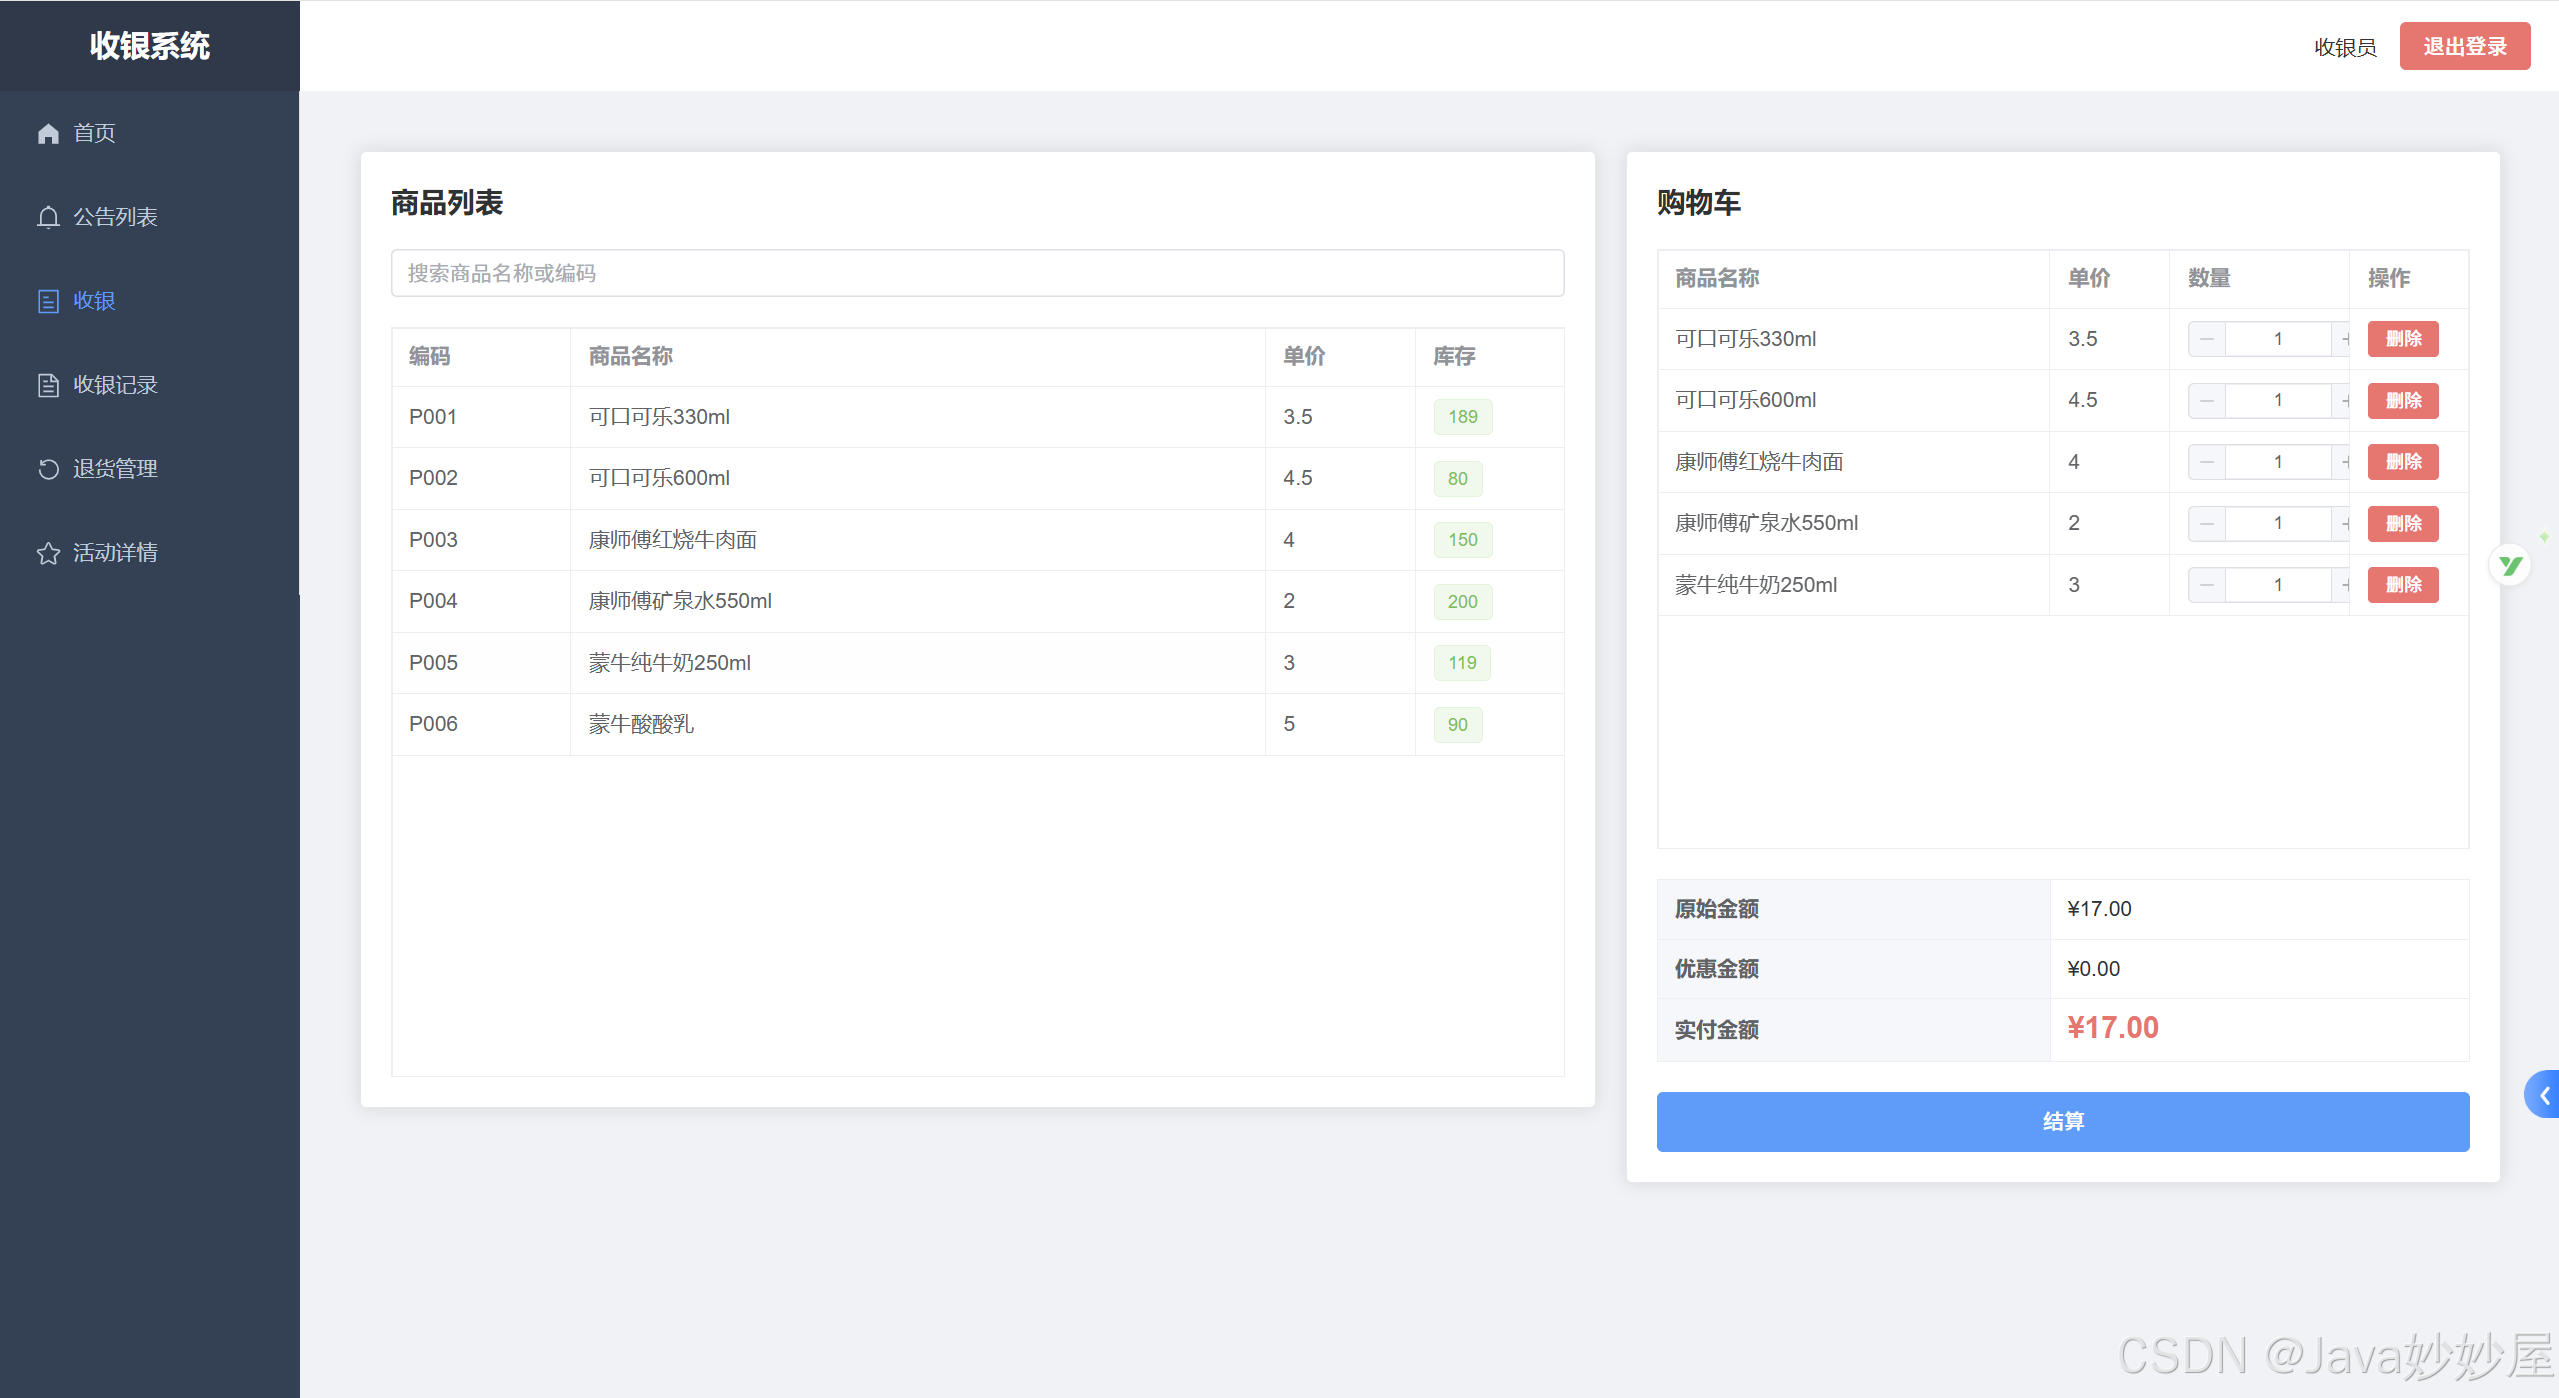Remove 康师傅矿泉水550ml from the cart

point(2402,524)
